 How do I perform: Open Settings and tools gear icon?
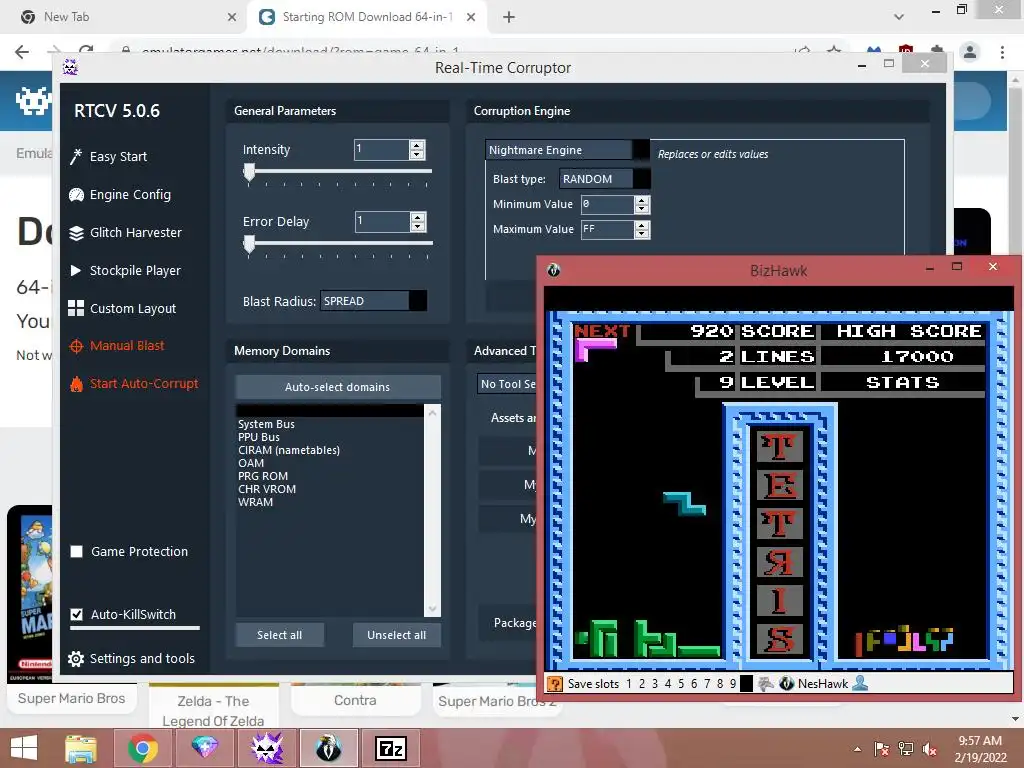point(76,659)
